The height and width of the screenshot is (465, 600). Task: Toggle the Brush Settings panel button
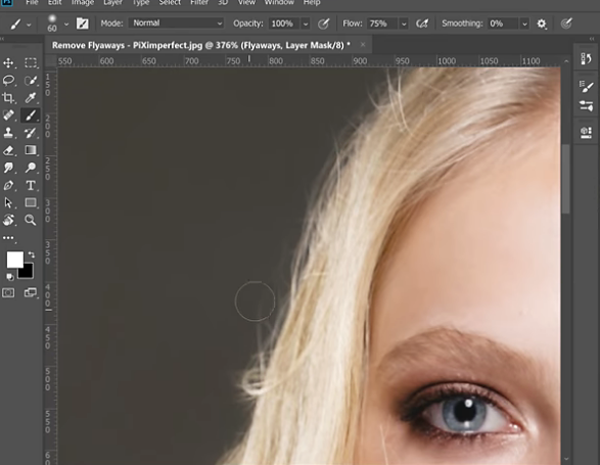pyautogui.click(x=82, y=24)
